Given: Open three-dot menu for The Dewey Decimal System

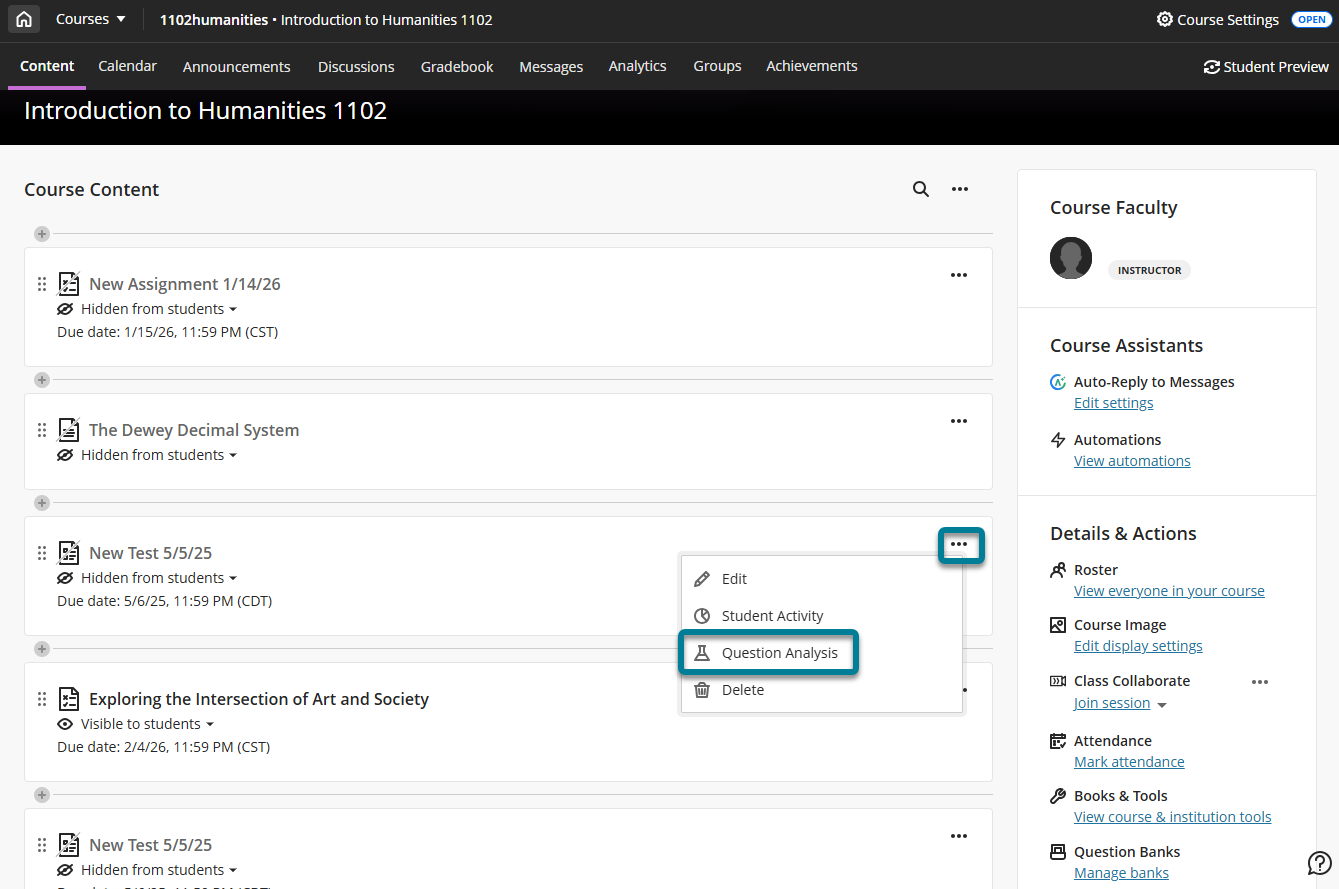Looking at the screenshot, I should [x=958, y=421].
